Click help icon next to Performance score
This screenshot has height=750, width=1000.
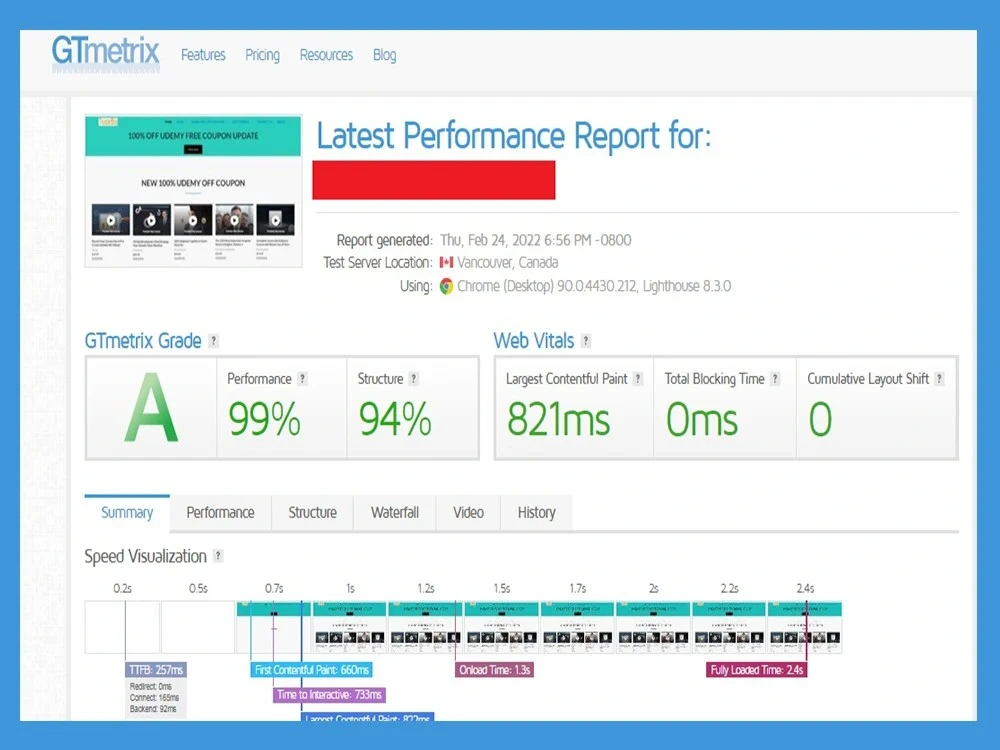(302, 379)
